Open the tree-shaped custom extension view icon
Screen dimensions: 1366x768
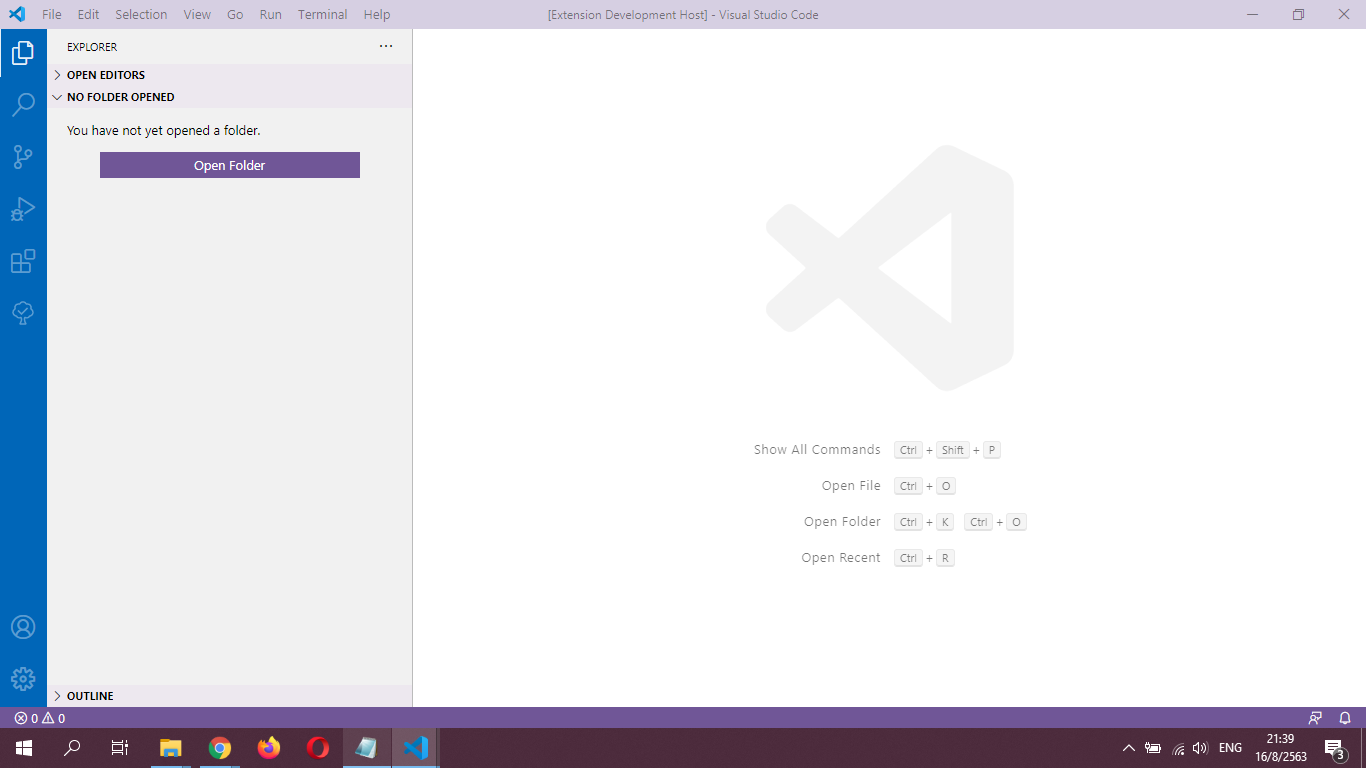[x=23, y=313]
